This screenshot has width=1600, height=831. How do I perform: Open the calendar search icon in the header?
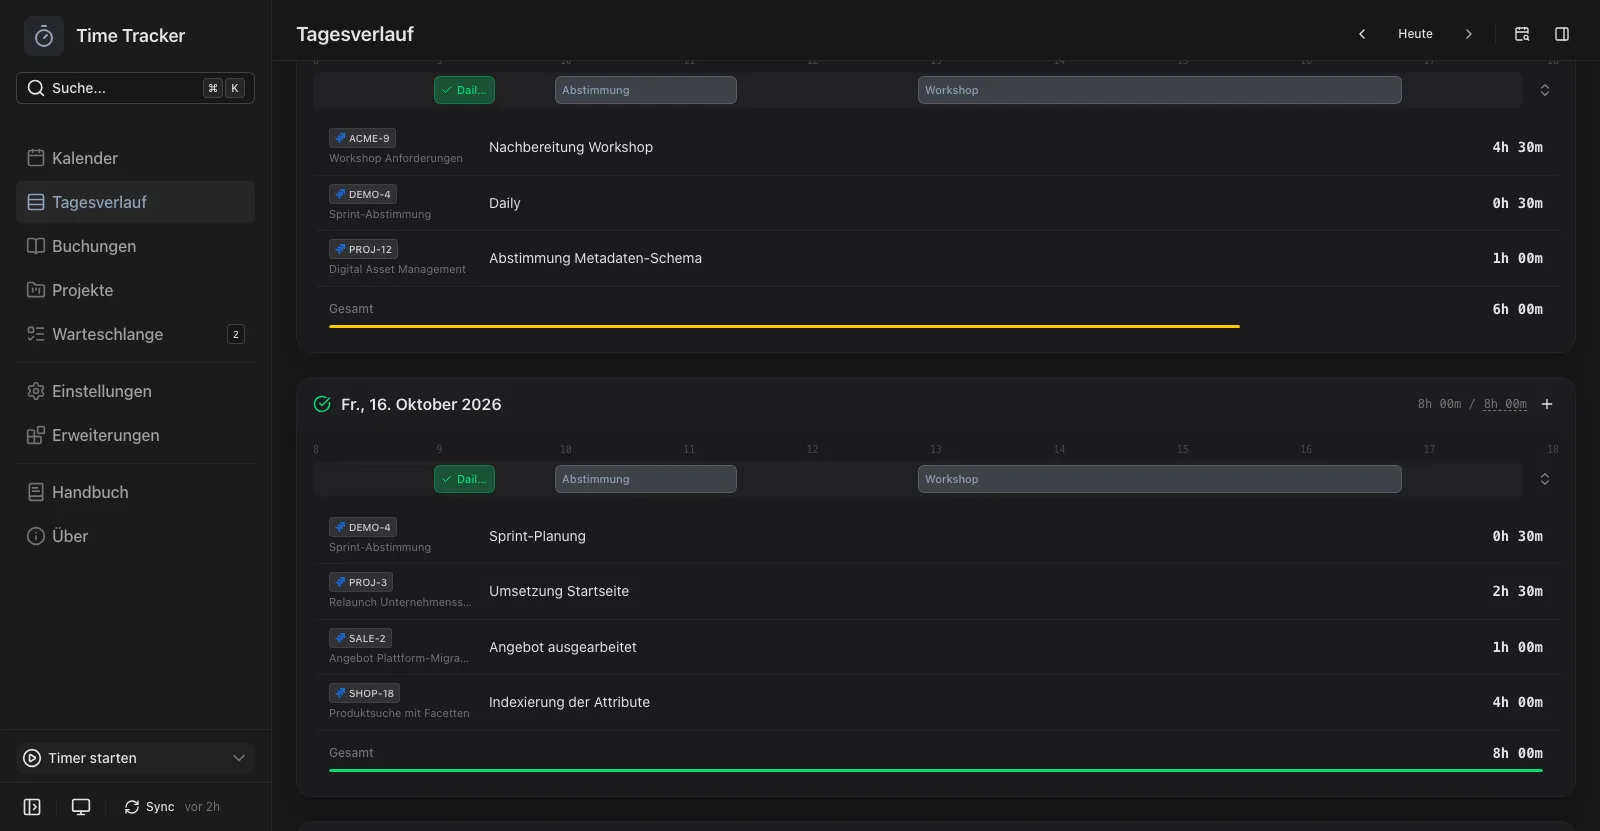click(1522, 34)
